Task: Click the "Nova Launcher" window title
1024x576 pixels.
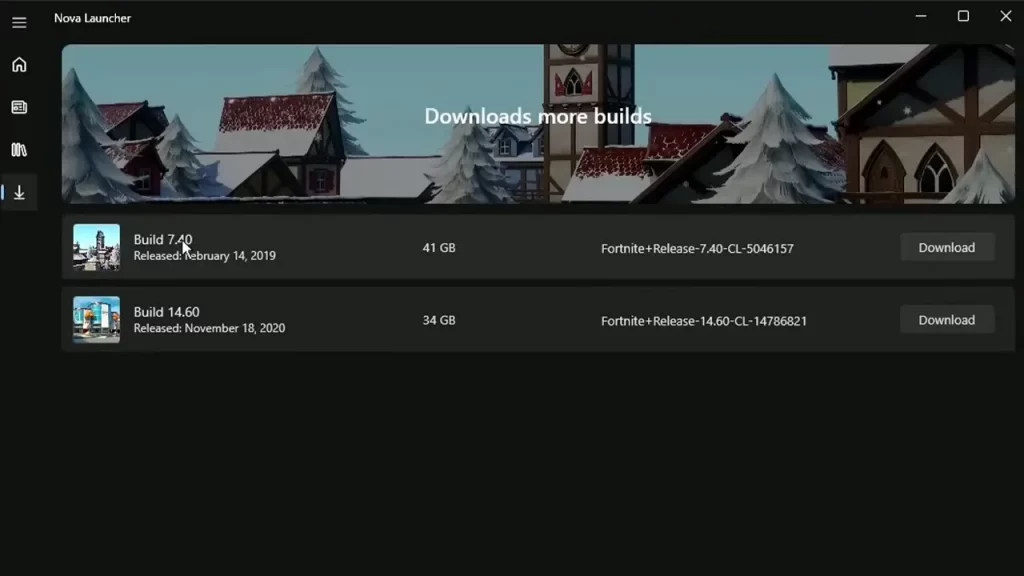Action: (92, 18)
